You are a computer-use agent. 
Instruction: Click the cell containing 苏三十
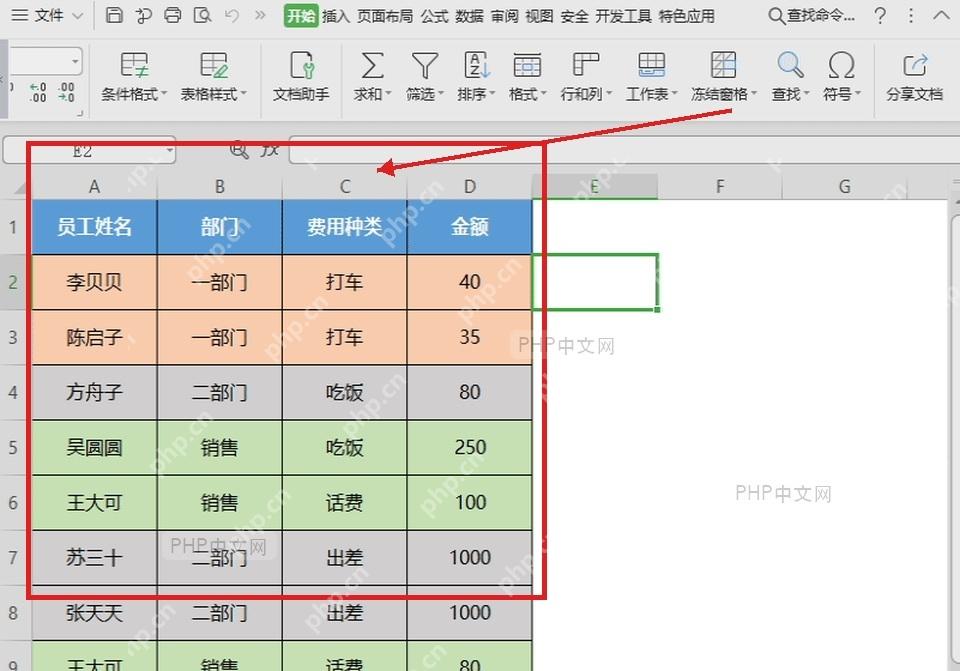pos(94,558)
